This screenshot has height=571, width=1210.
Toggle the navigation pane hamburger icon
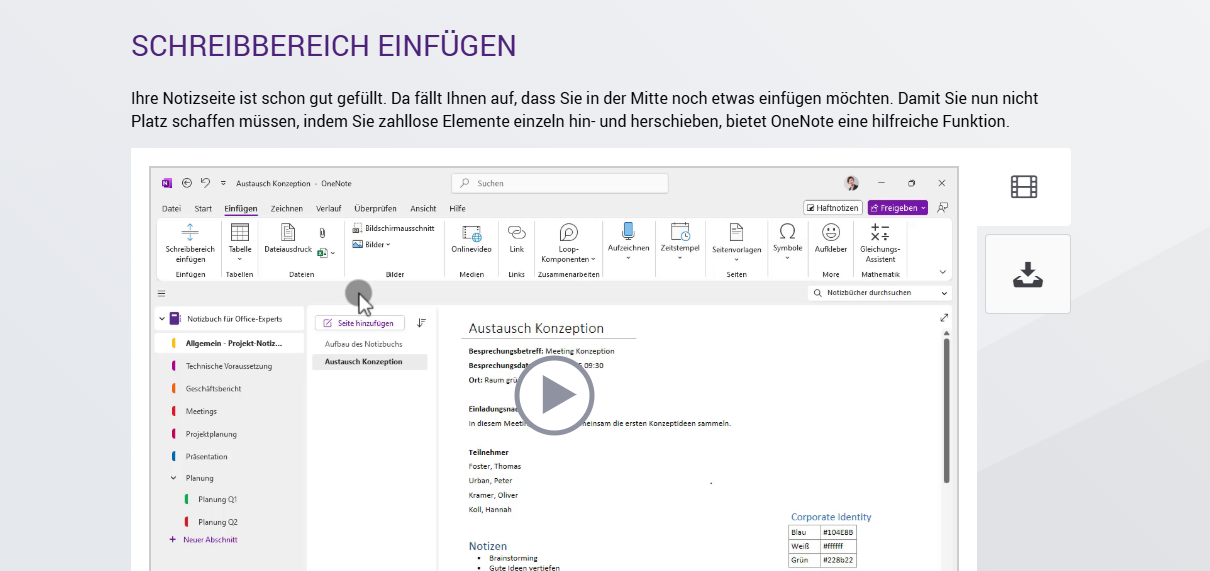tap(161, 294)
